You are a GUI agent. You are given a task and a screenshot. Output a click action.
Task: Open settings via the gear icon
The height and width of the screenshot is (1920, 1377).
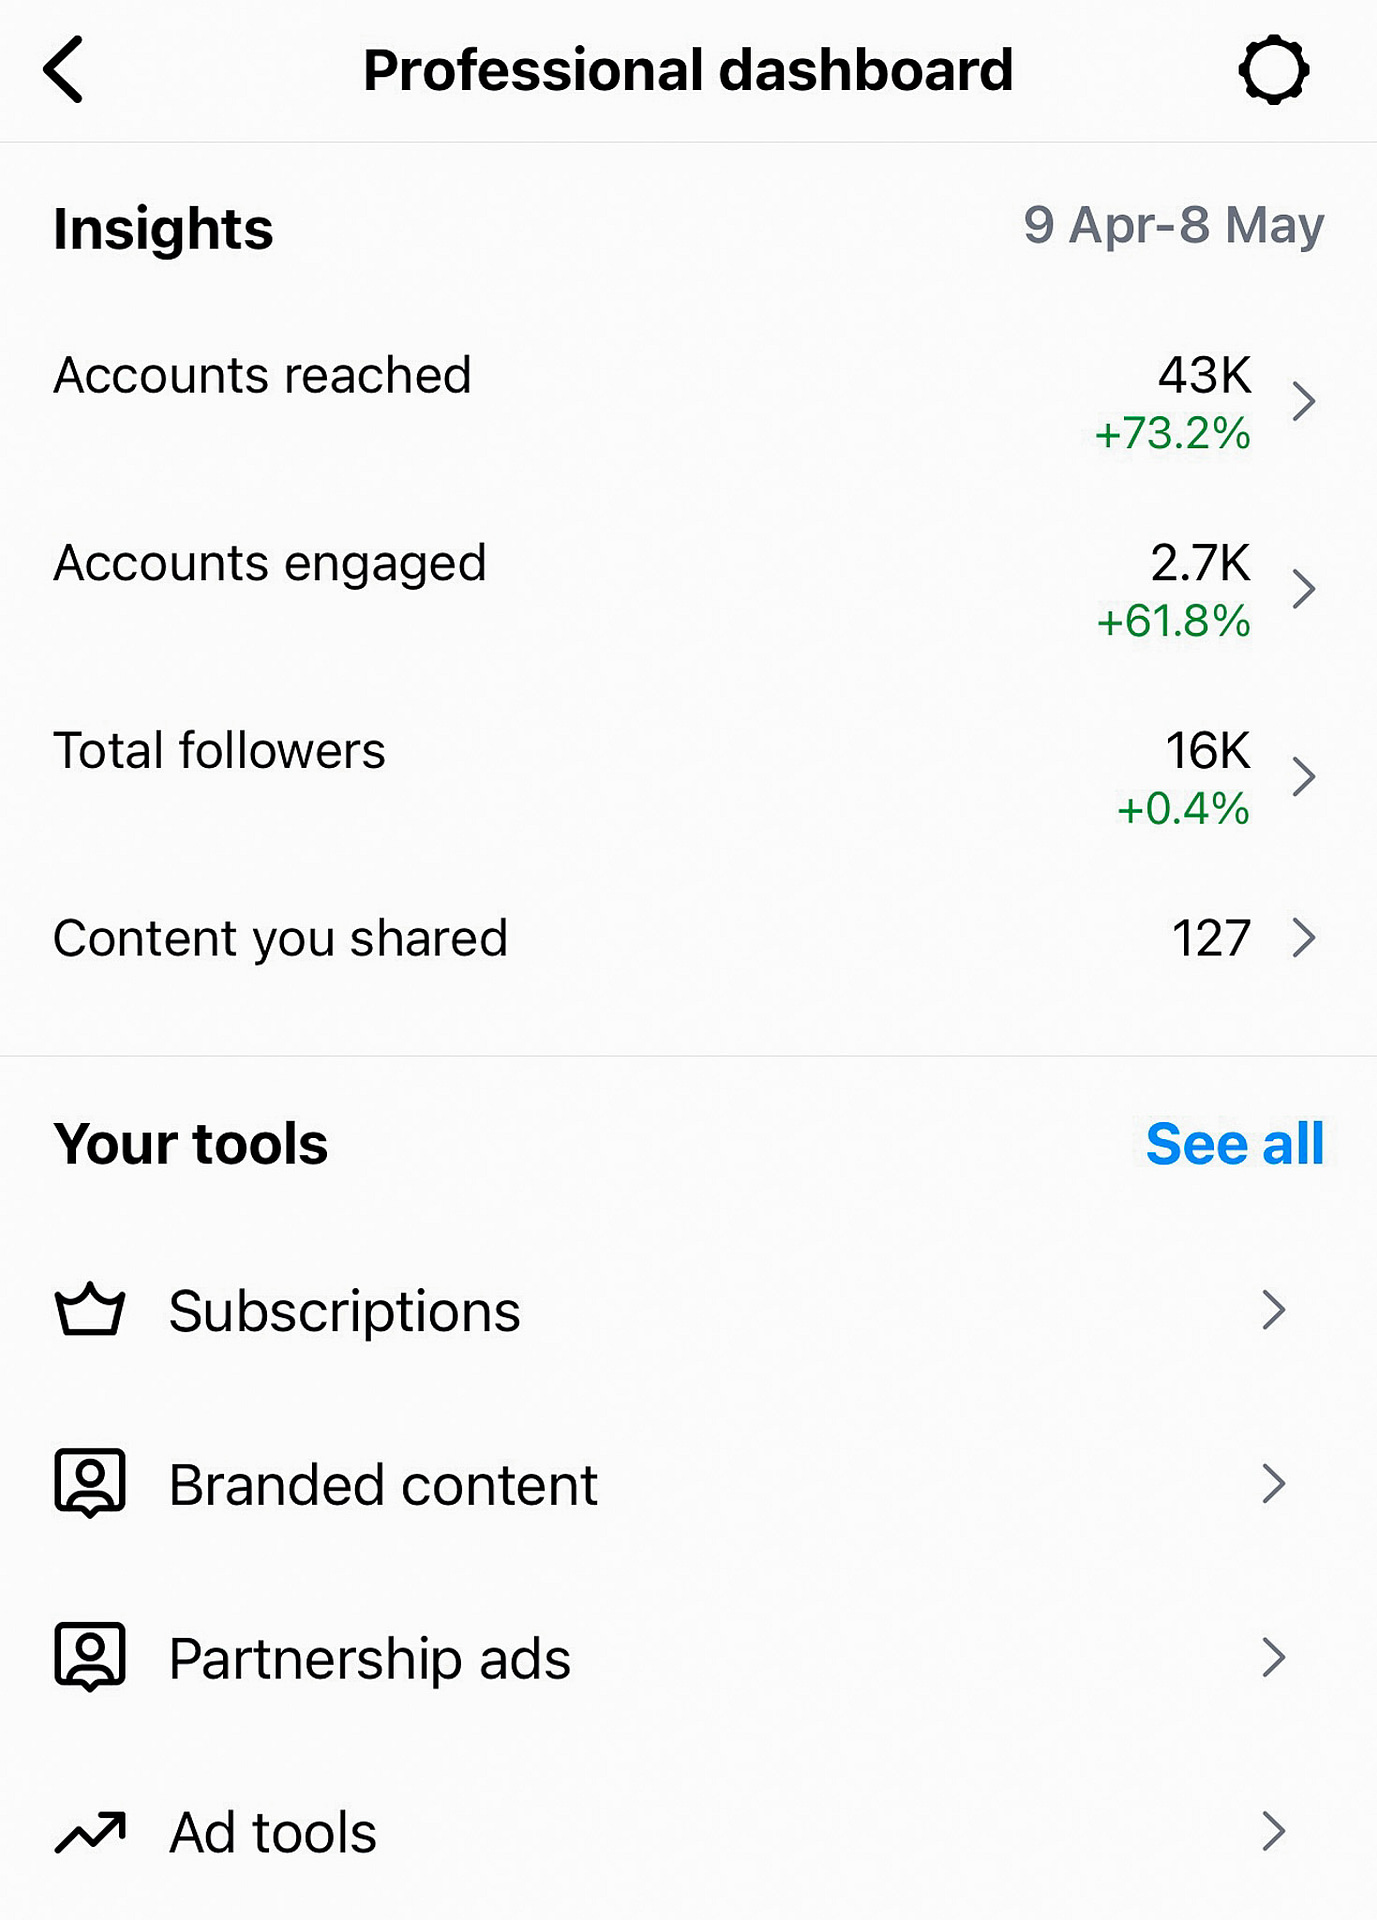coord(1273,70)
